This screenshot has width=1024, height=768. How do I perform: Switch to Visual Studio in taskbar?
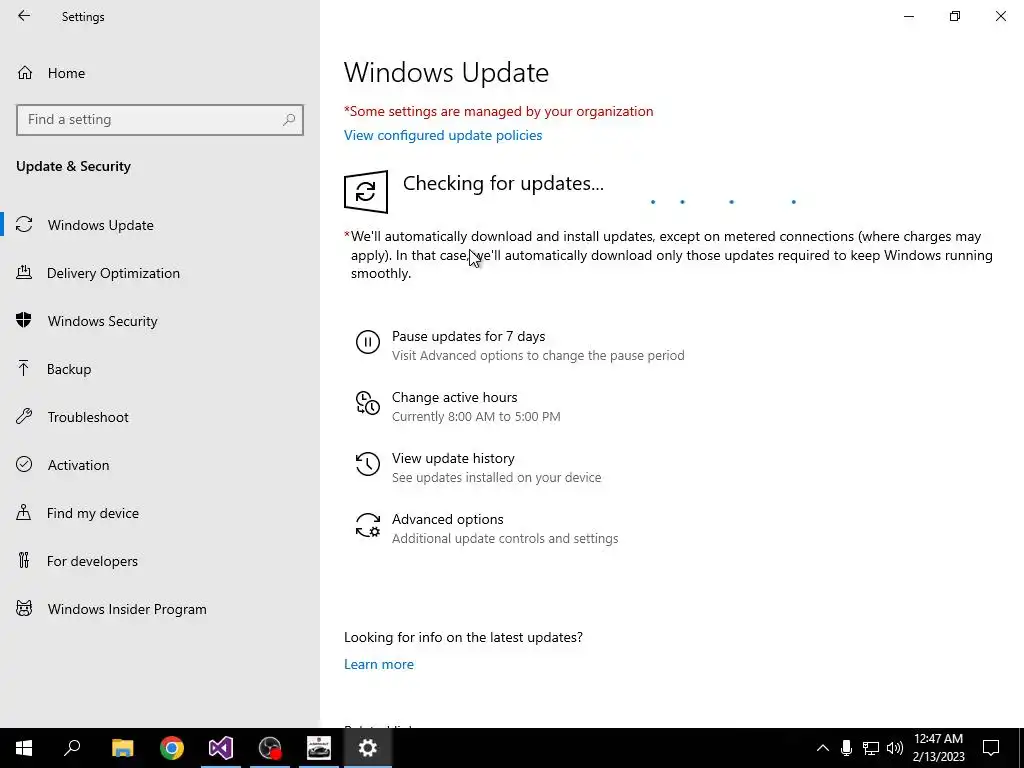click(x=221, y=748)
